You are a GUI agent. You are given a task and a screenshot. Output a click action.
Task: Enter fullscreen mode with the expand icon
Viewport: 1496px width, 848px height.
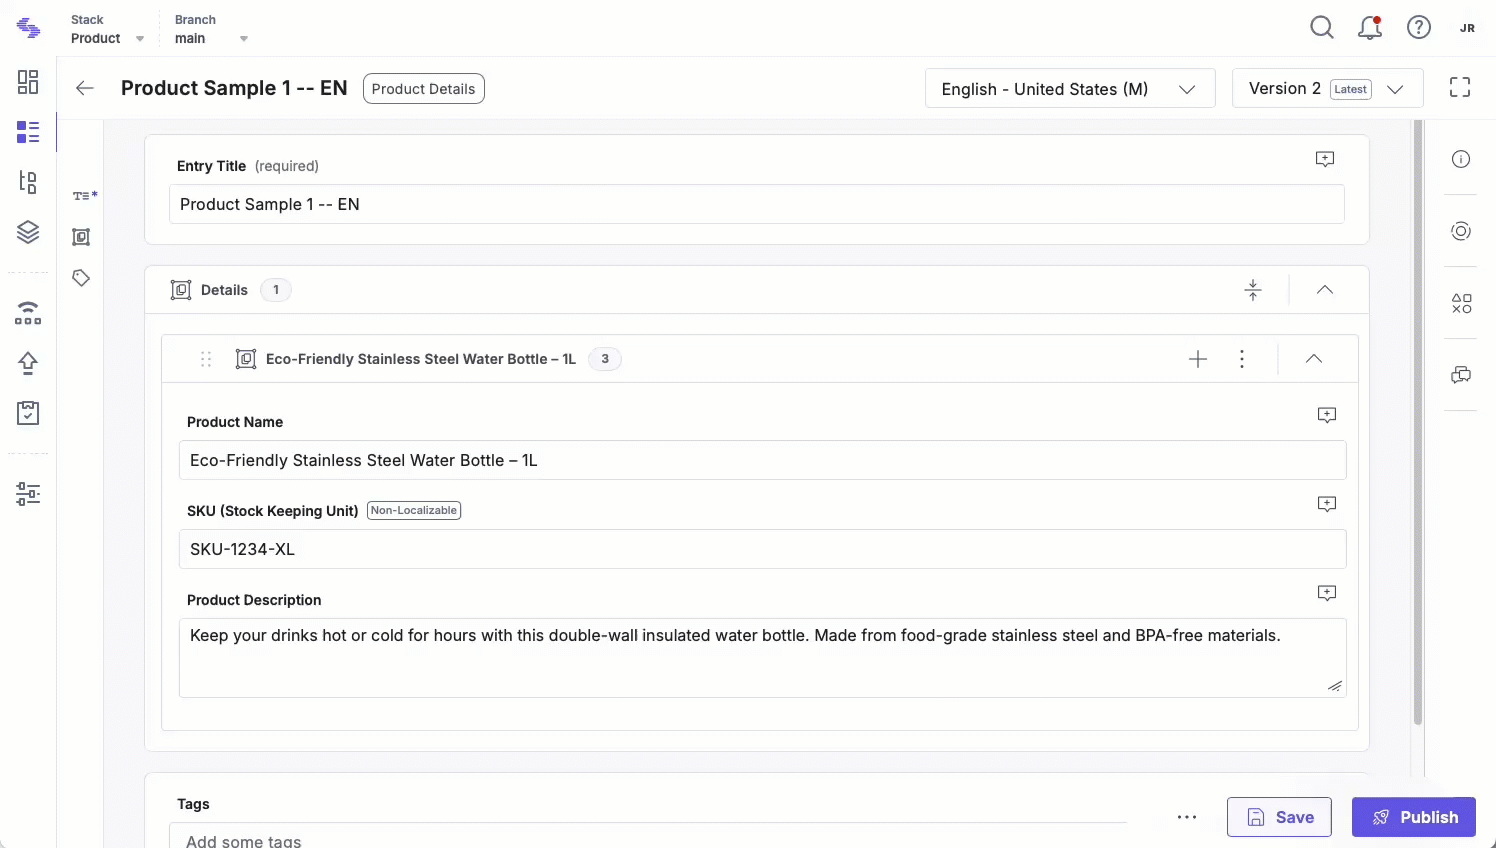pos(1460,88)
